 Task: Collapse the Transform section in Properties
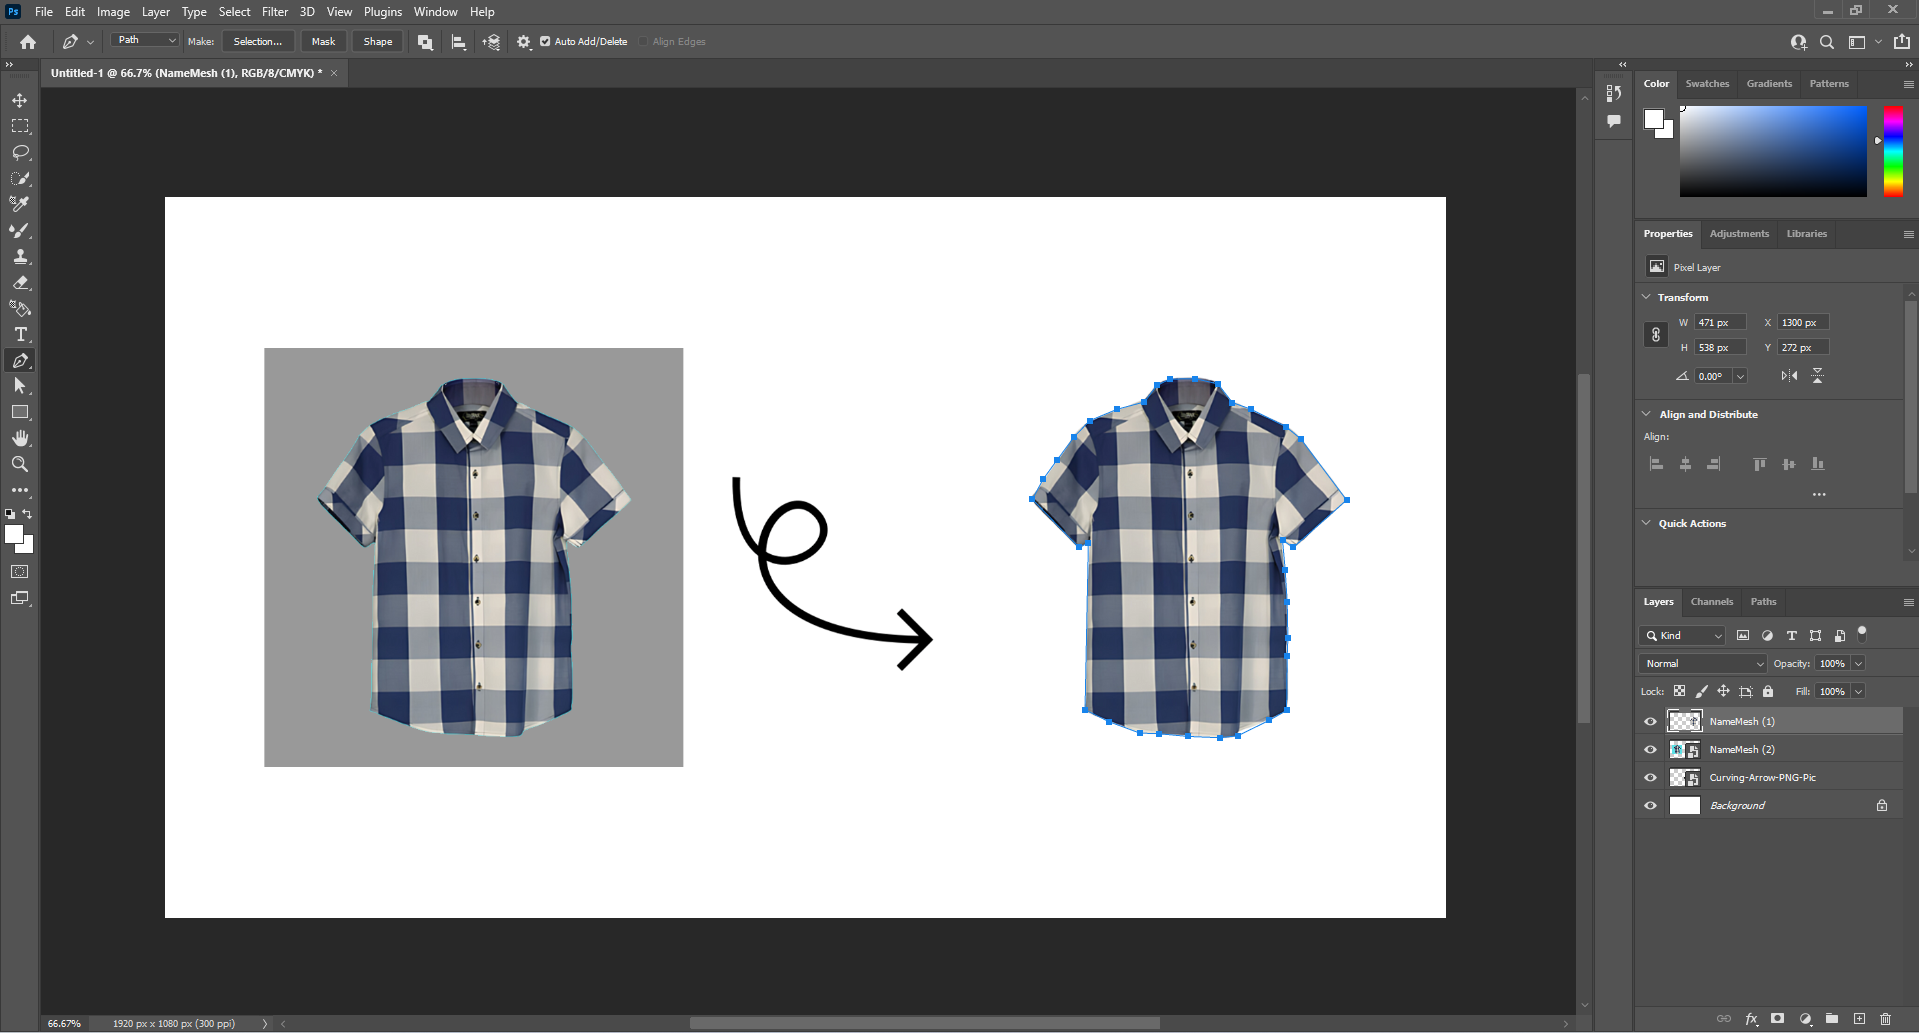(1647, 297)
